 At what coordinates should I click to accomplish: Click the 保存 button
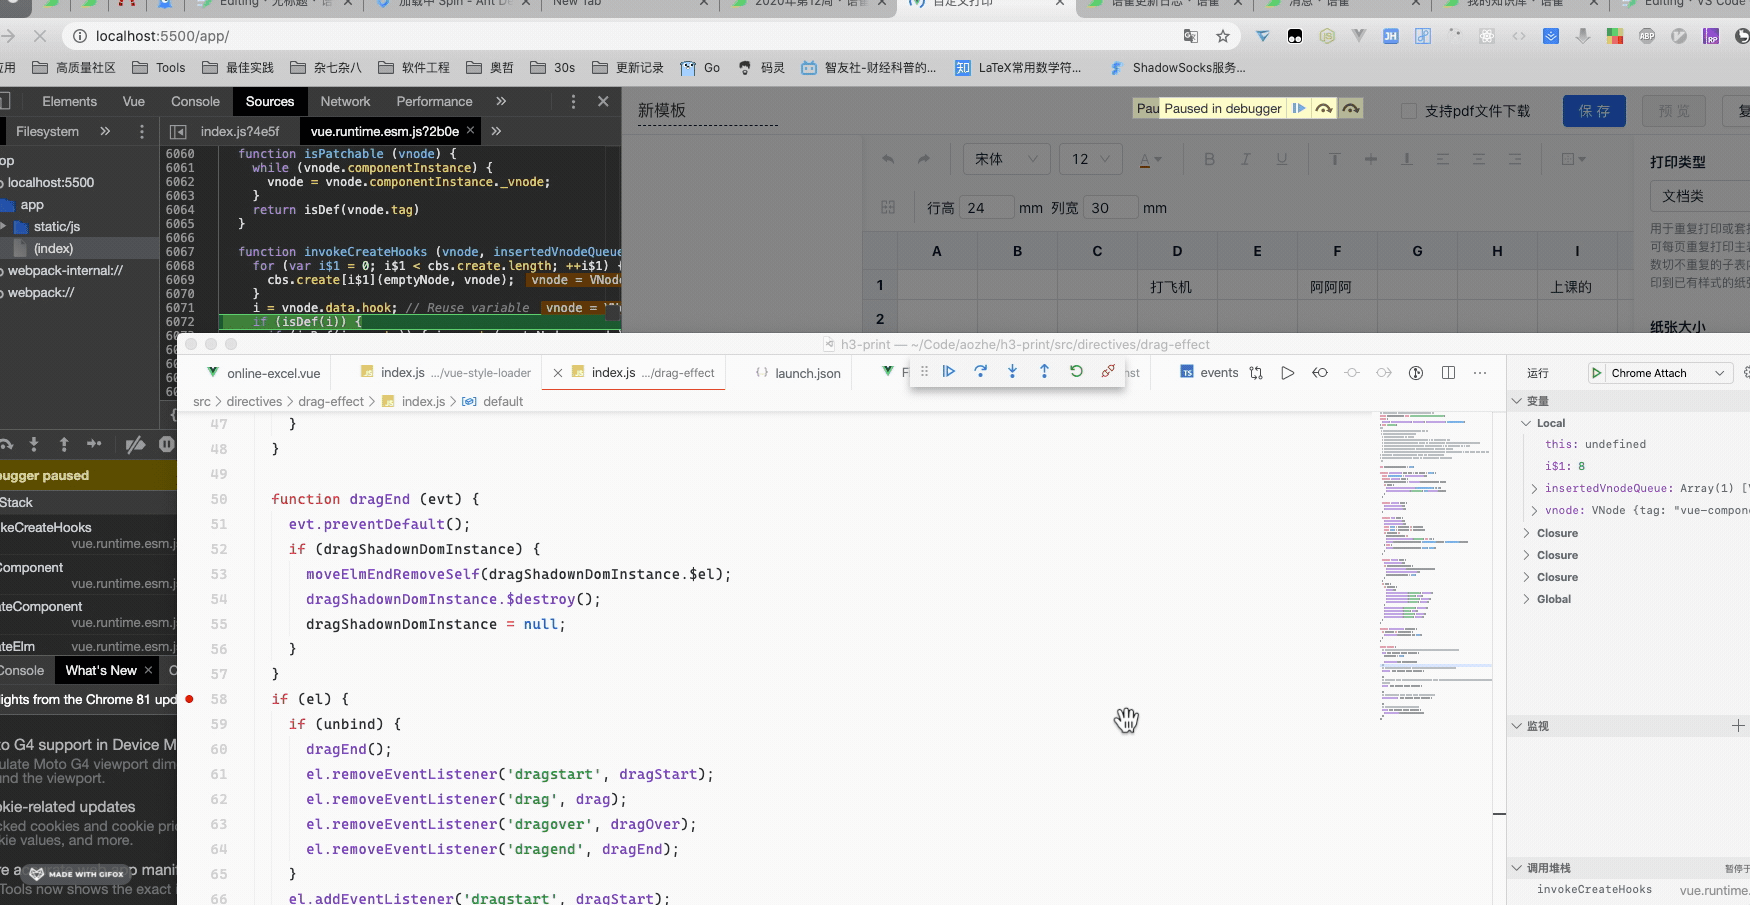[x=1594, y=111]
